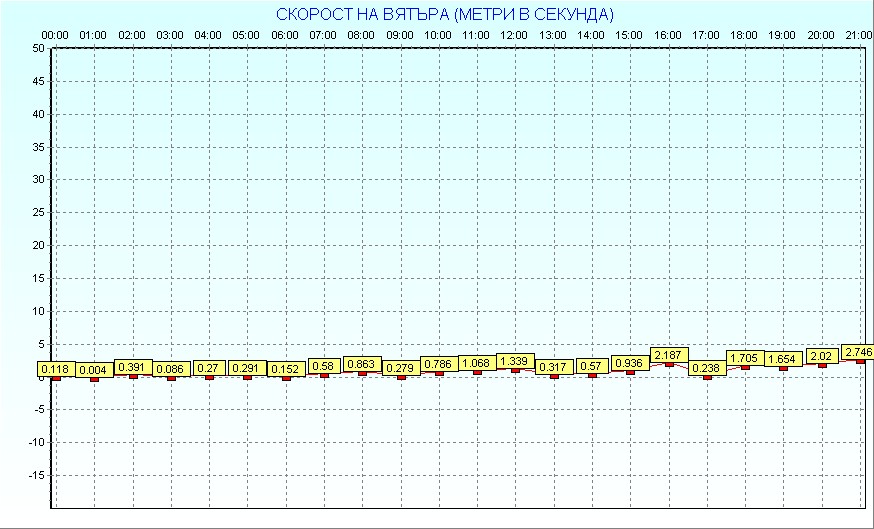The height and width of the screenshot is (529, 874).
Task: Select the 2.746 data label
Action: tap(859, 352)
